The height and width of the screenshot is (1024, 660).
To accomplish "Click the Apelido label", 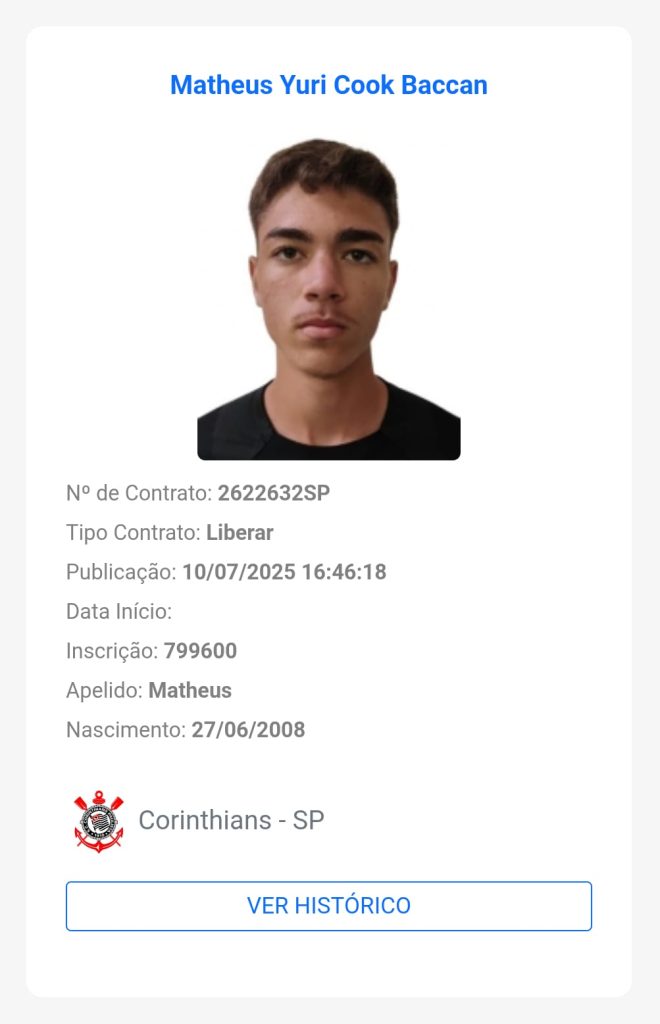I will 104,691.
